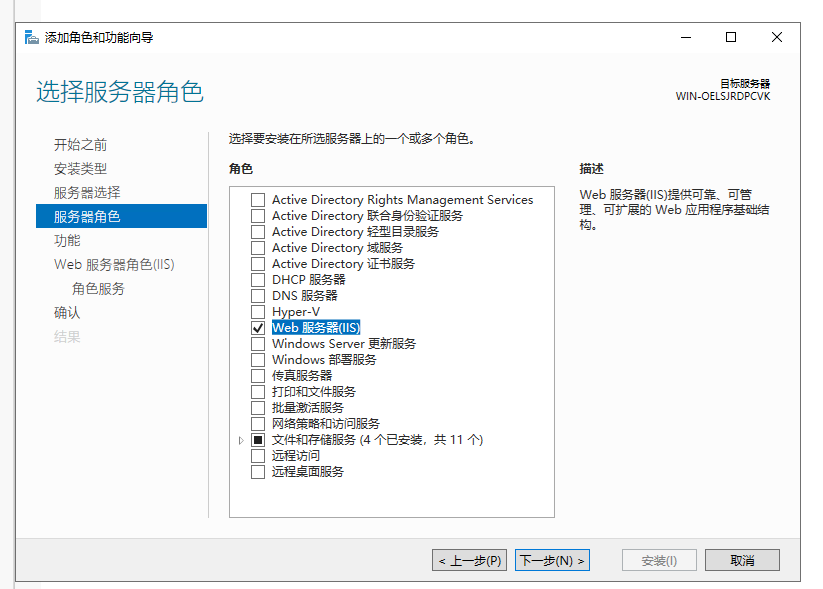
Task: Click the 上一步(P) button
Action: [x=469, y=560]
